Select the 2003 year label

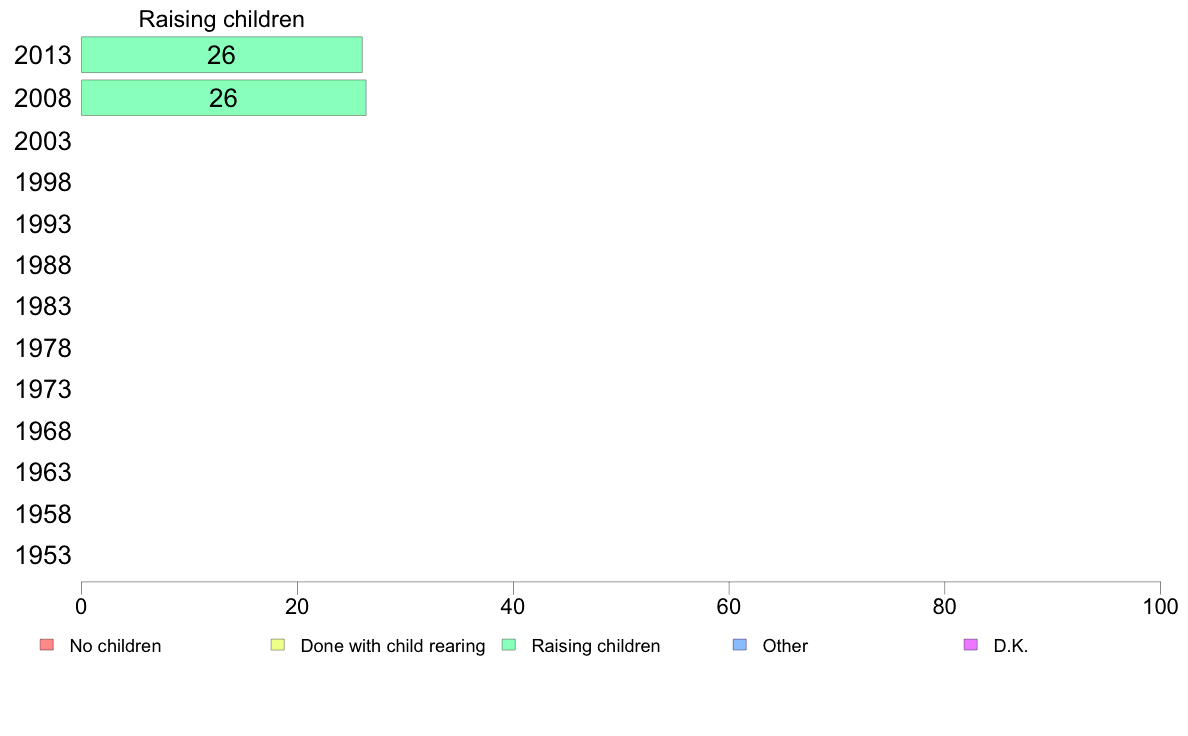[43, 141]
